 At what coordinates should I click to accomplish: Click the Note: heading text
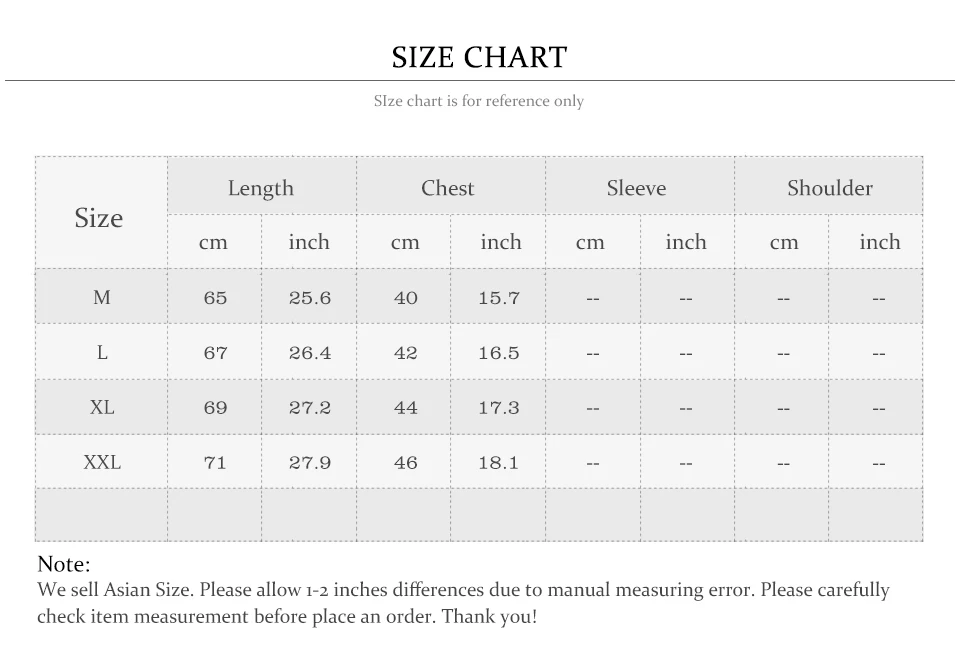pyautogui.click(x=64, y=564)
